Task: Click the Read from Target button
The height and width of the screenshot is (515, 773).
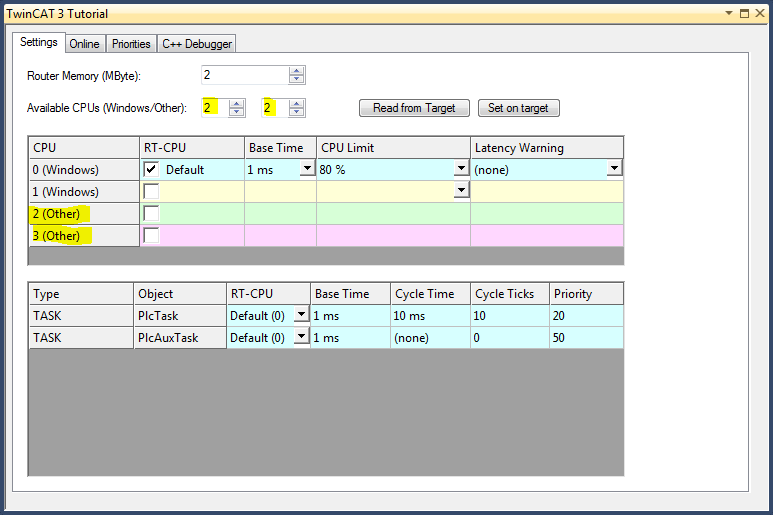Action: [x=414, y=108]
